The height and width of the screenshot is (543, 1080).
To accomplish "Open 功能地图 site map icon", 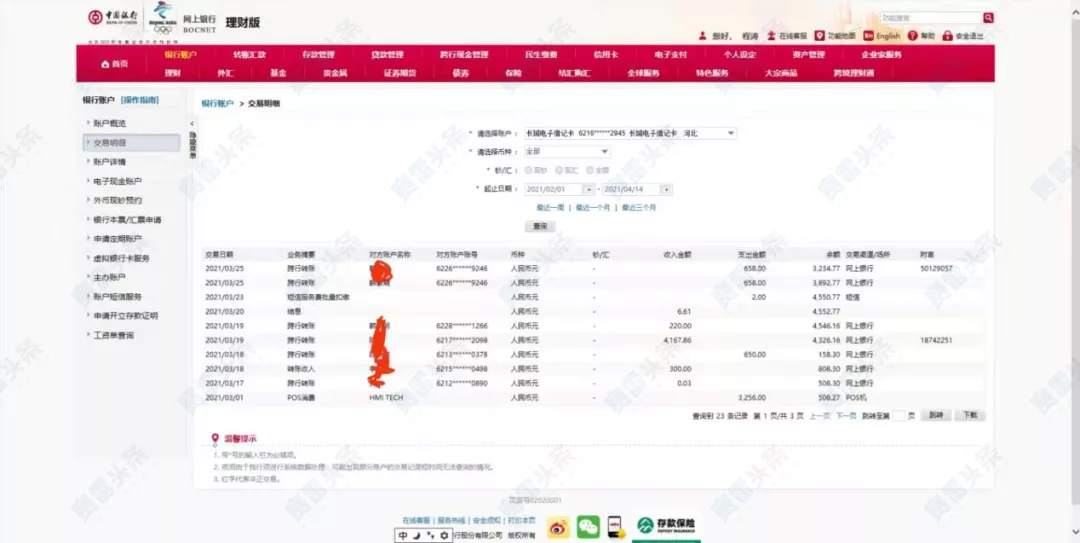I will (820, 36).
